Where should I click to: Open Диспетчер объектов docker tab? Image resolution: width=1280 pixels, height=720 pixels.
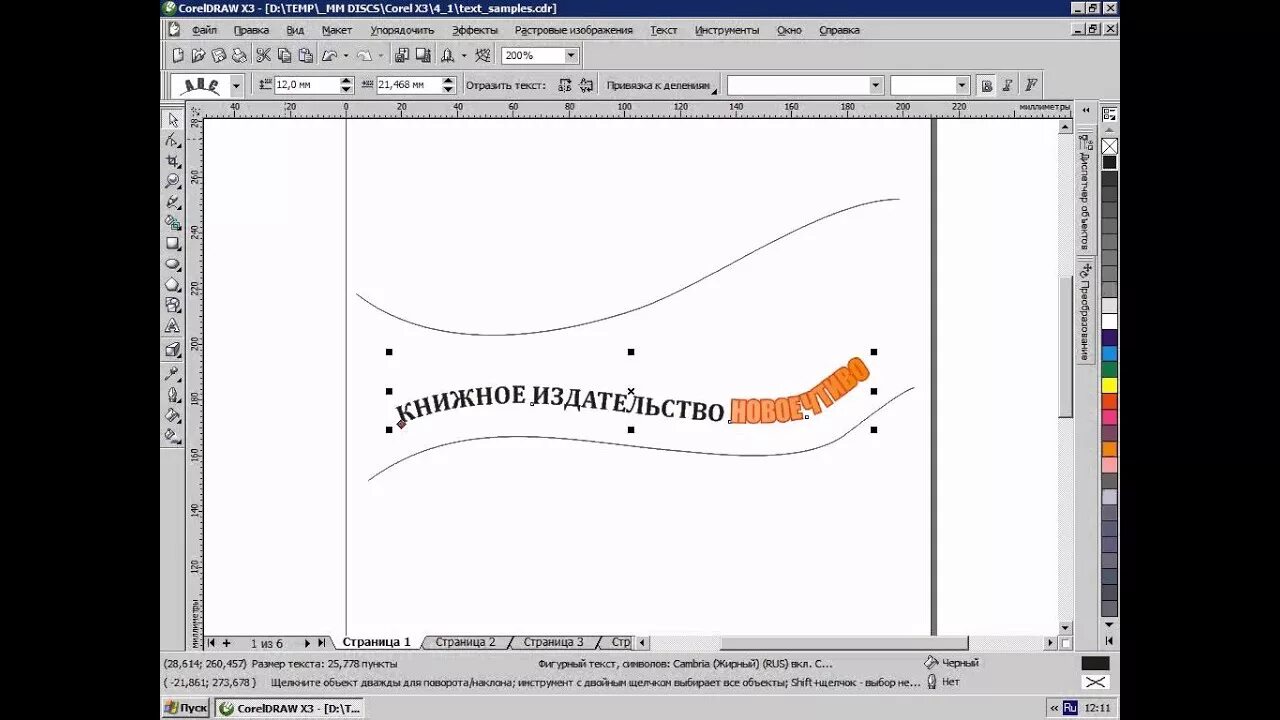click(1085, 190)
